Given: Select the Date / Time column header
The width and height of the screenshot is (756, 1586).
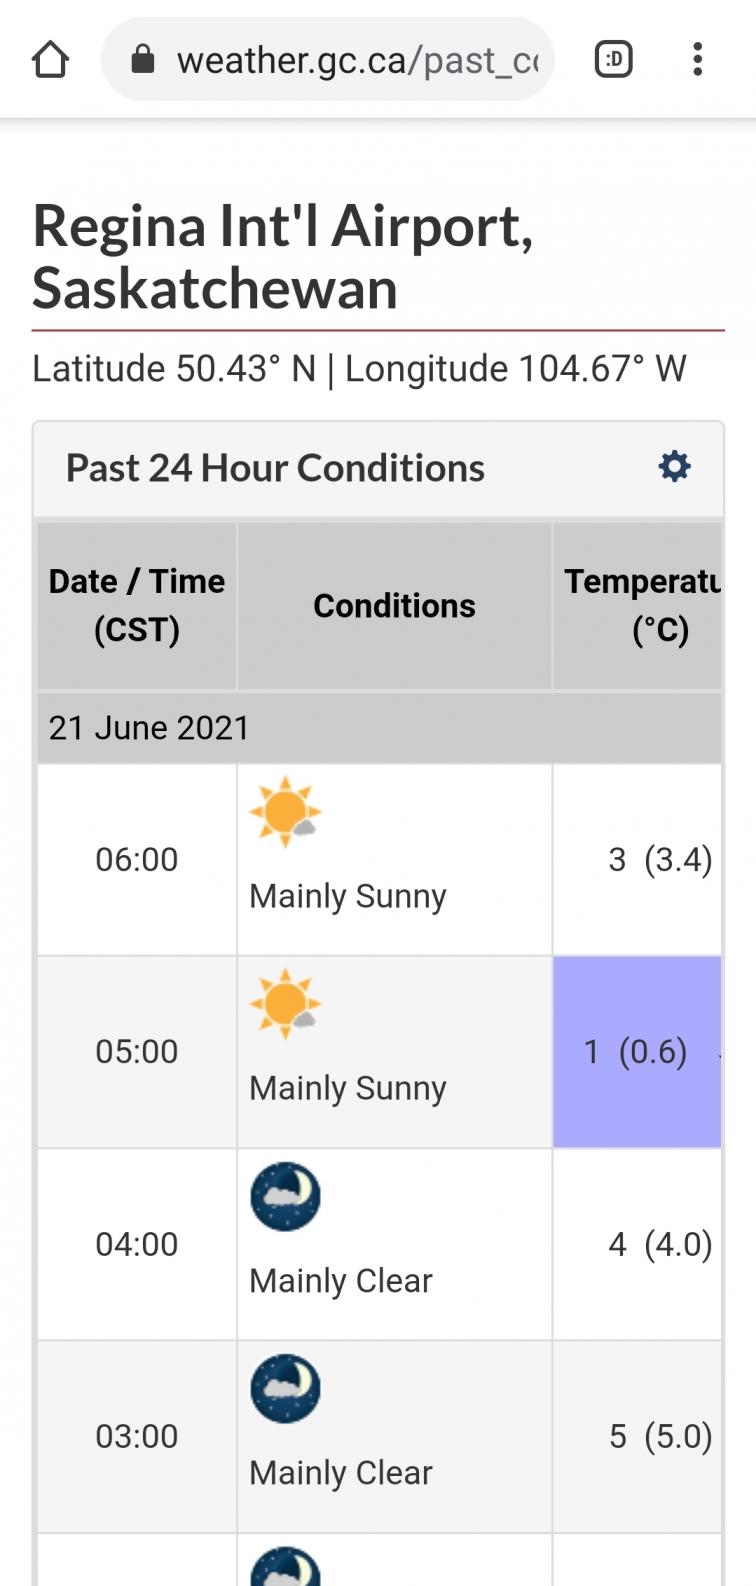Looking at the screenshot, I should click(137, 605).
